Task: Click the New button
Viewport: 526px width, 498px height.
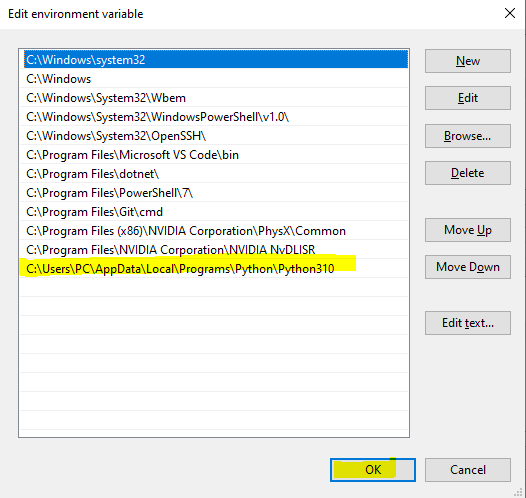Action: (x=468, y=61)
